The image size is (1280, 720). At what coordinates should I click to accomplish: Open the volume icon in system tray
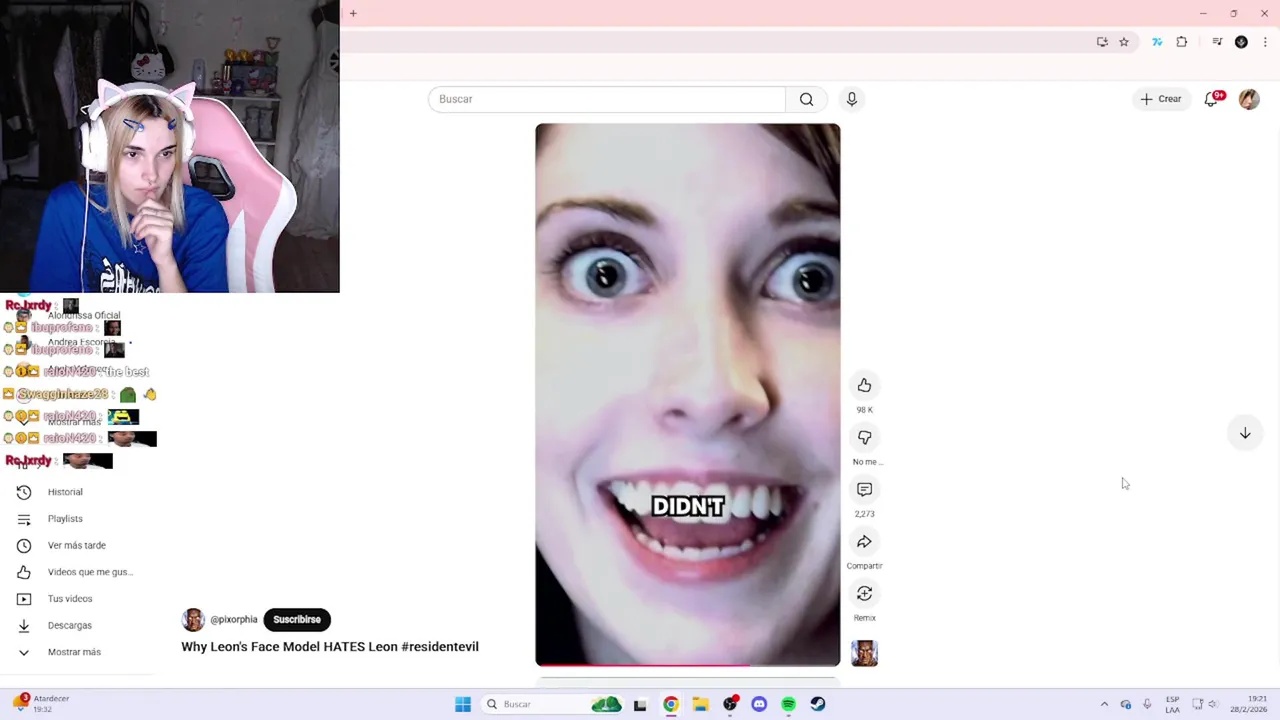[x=1213, y=704]
